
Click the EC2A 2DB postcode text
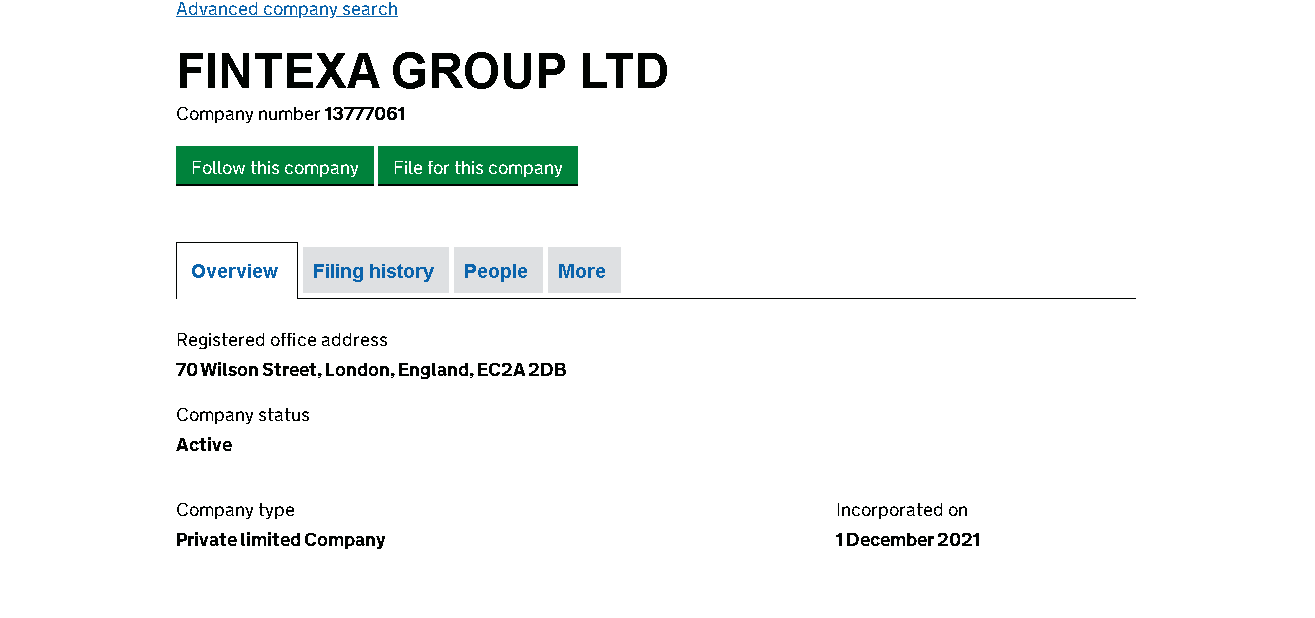tap(522, 370)
